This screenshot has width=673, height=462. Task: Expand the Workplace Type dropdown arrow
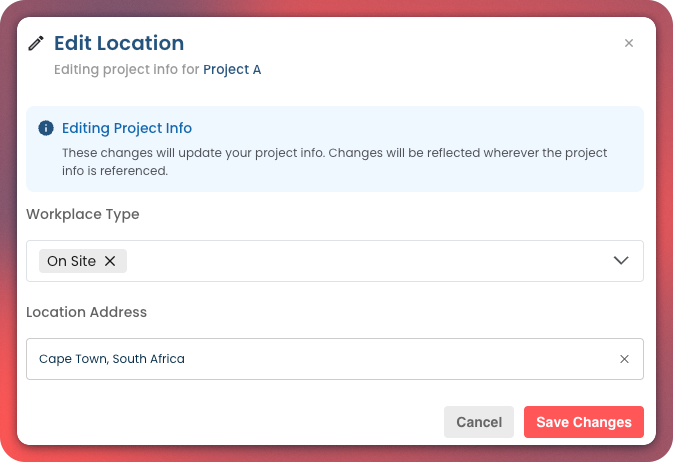(621, 261)
